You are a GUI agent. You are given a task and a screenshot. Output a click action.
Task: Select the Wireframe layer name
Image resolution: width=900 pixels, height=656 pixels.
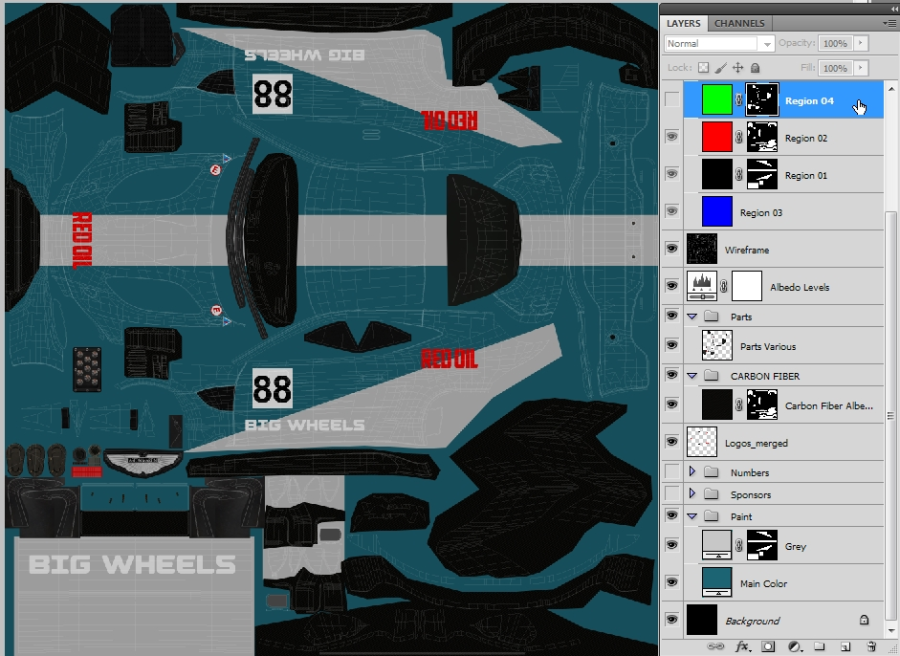(x=747, y=250)
